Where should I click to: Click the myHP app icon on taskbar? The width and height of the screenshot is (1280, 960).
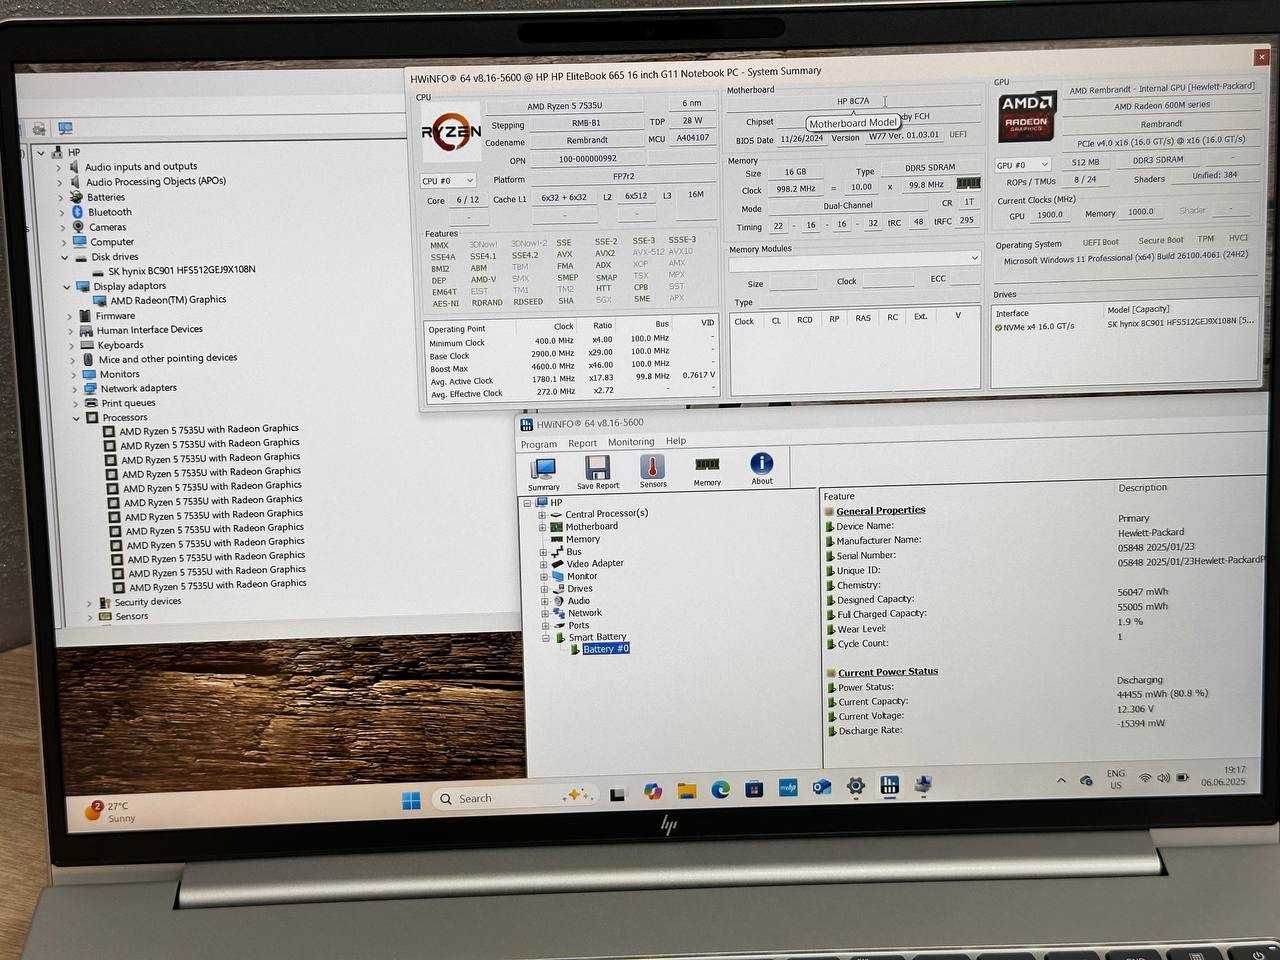(x=787, y=788)
